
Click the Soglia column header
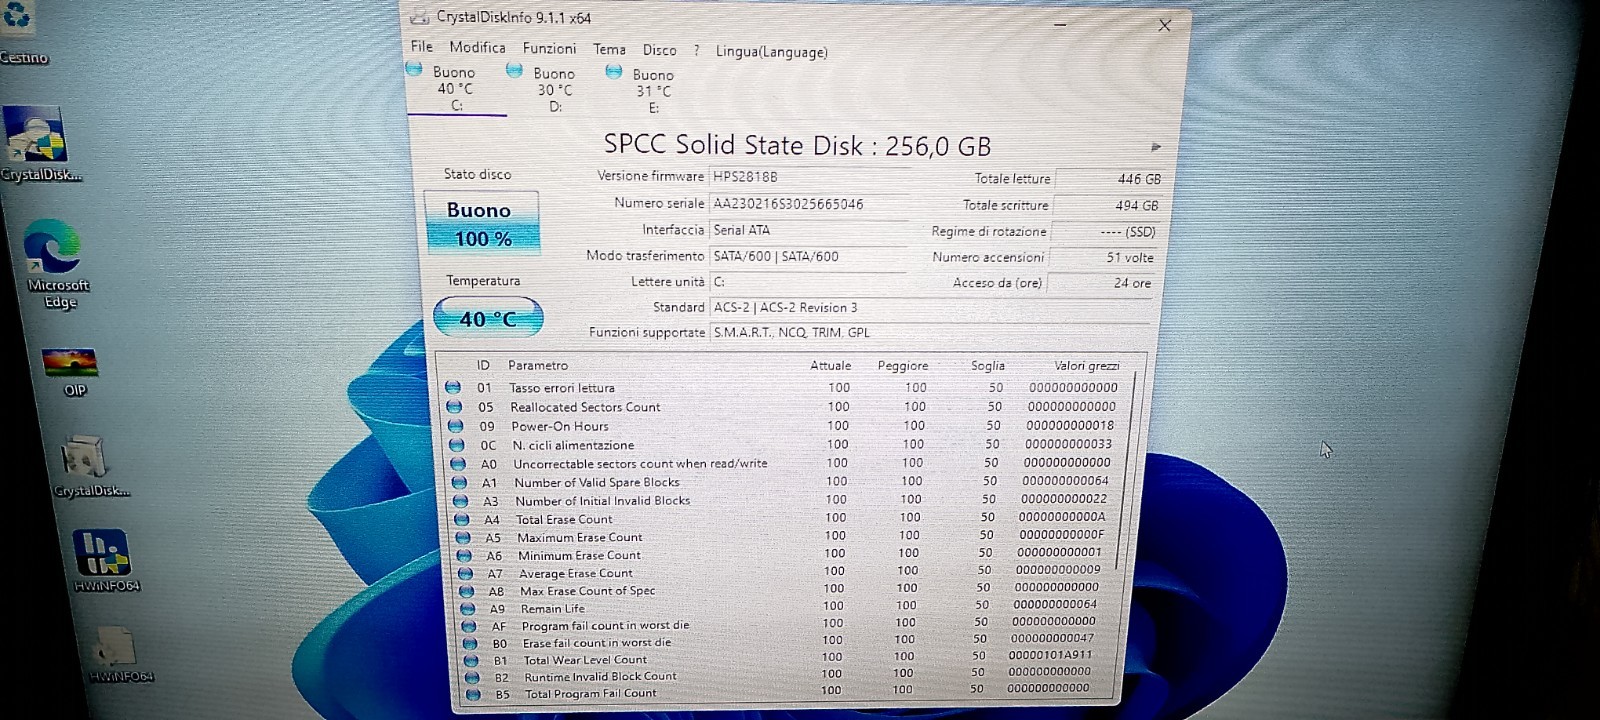[x=987, y=366]
